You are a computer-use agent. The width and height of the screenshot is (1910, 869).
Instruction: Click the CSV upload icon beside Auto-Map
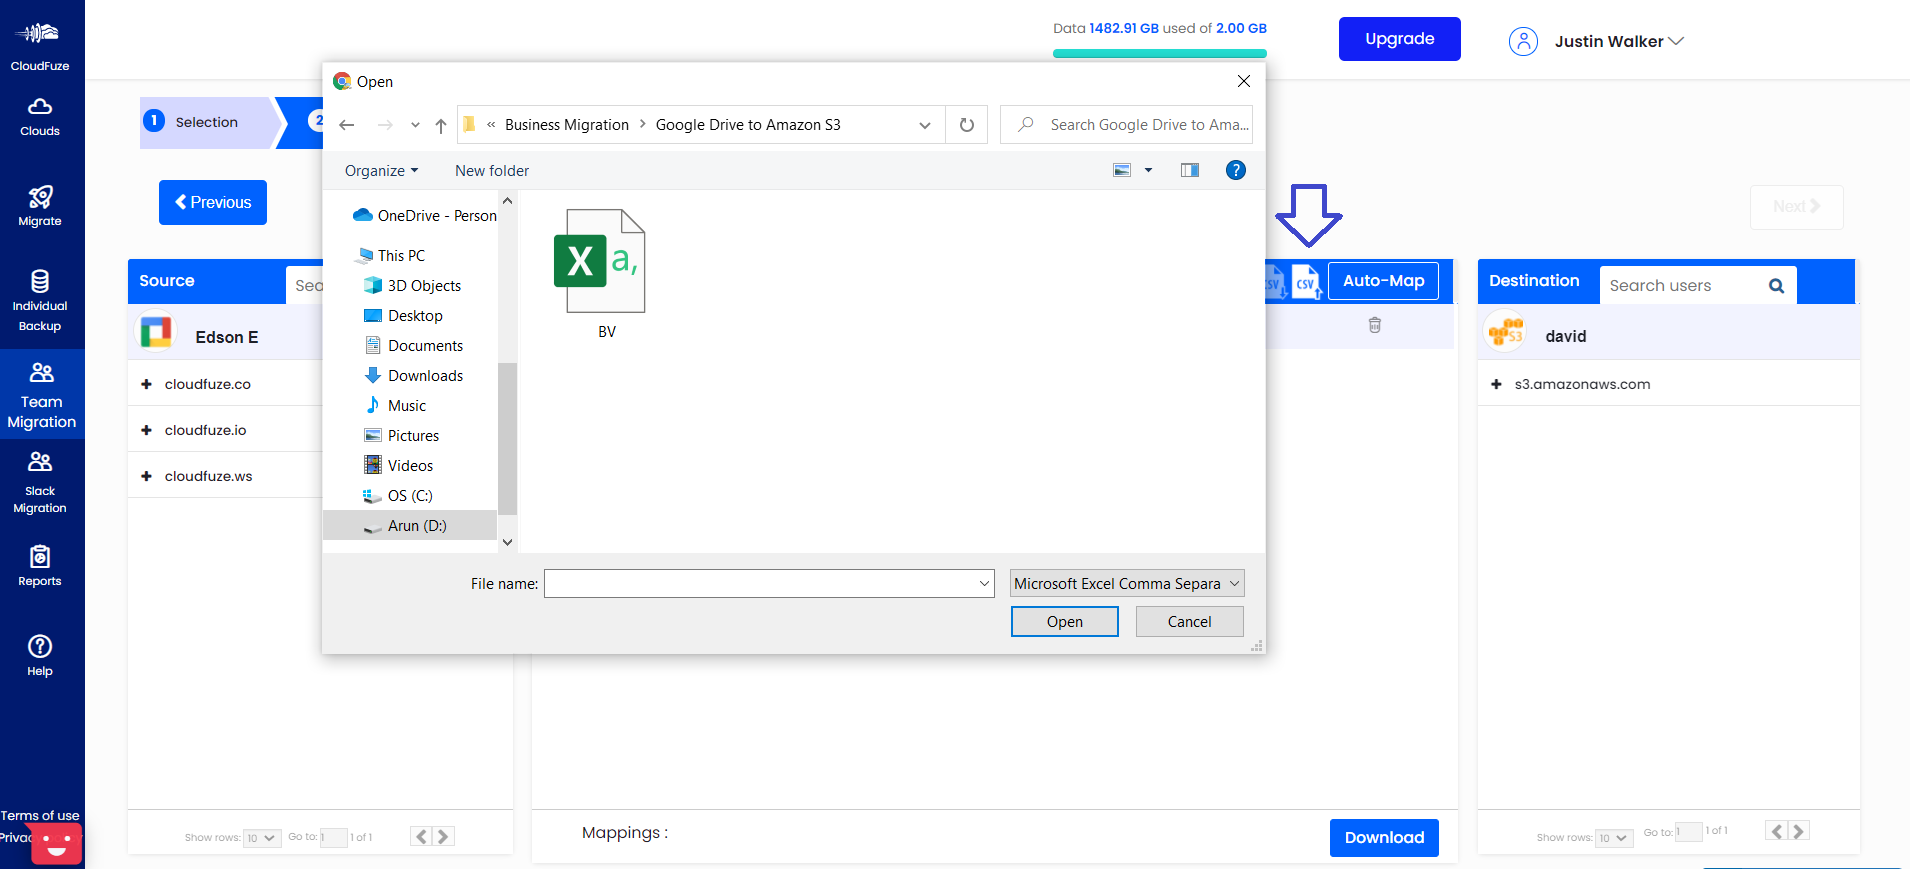point(1306,282)
